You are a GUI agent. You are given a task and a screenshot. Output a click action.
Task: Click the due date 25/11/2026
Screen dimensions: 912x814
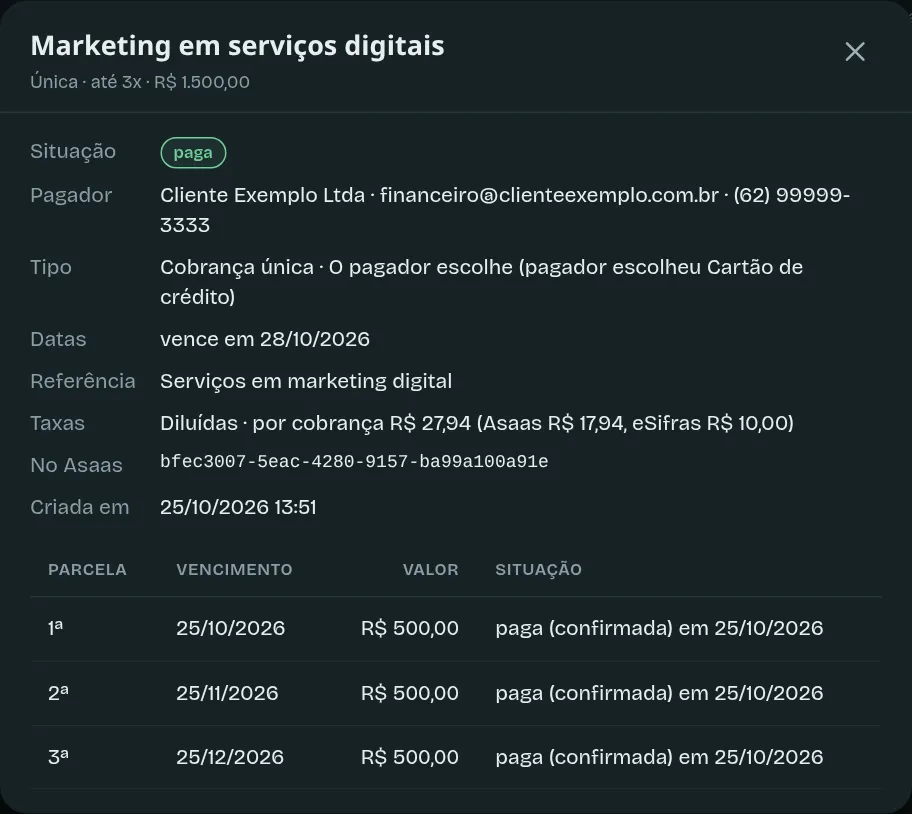point(227,693)
